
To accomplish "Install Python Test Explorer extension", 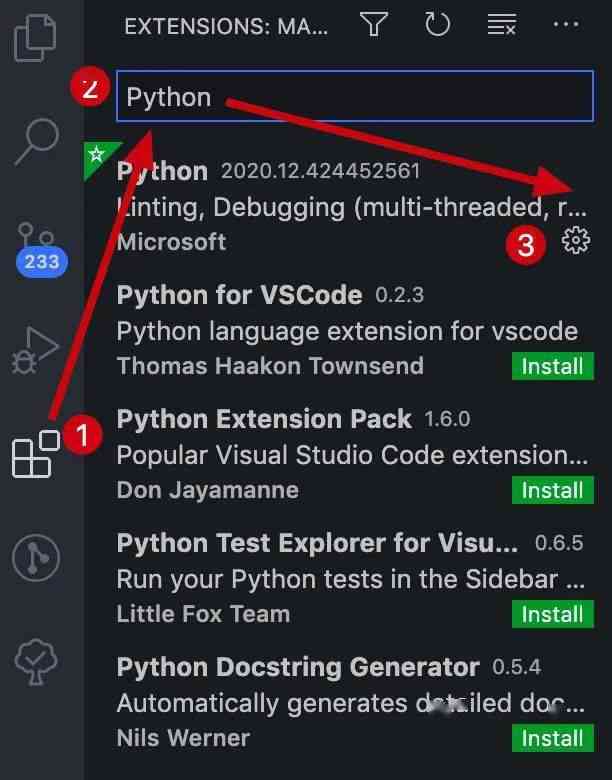I will point(553,614).
